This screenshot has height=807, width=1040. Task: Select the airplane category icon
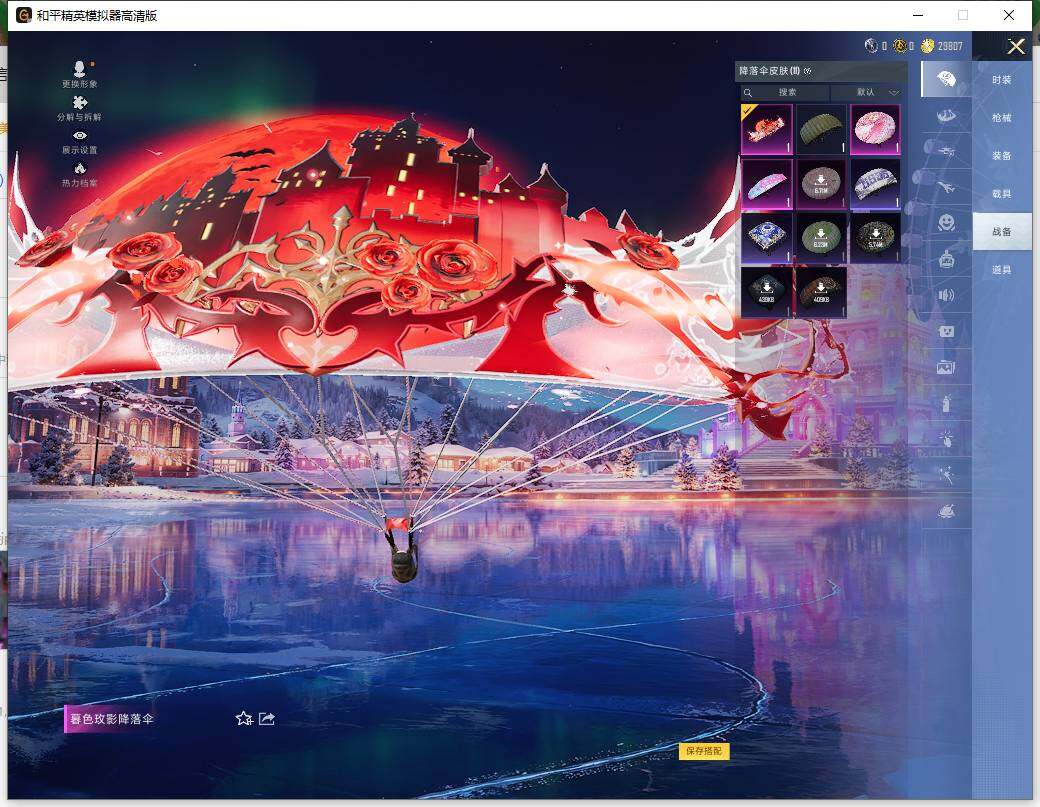(946, 188)
